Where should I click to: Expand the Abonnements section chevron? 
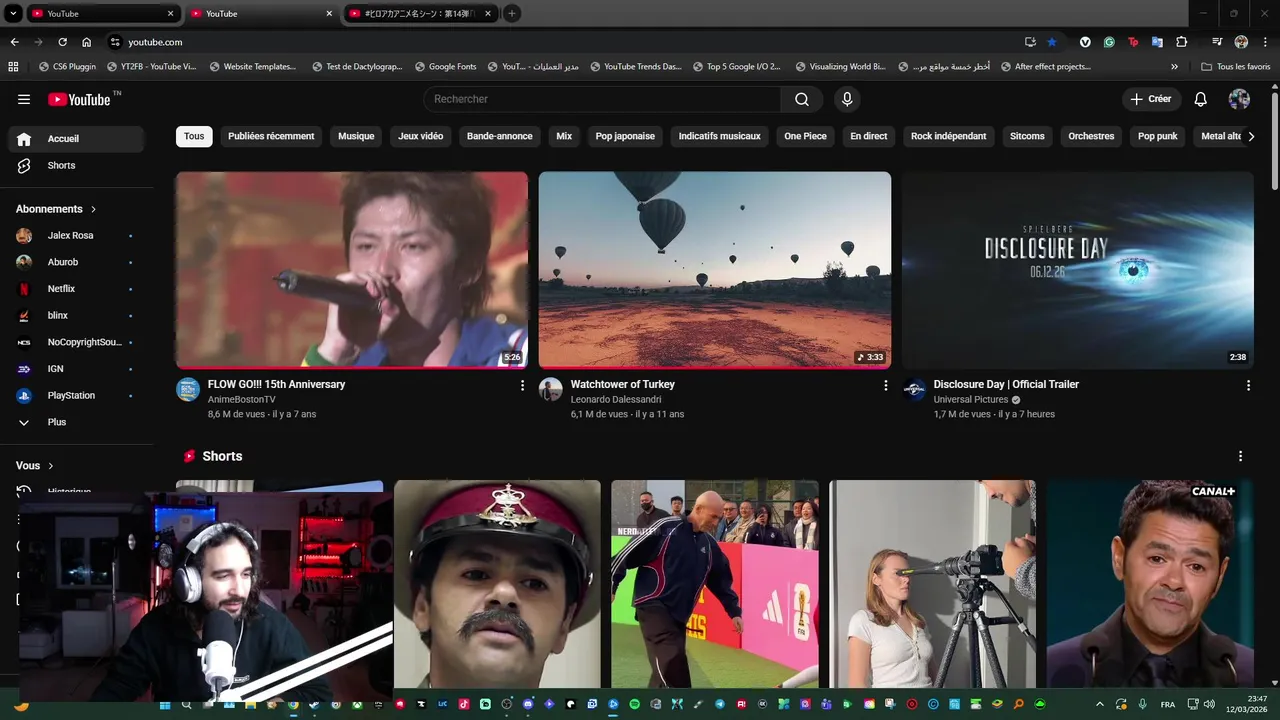94,209
